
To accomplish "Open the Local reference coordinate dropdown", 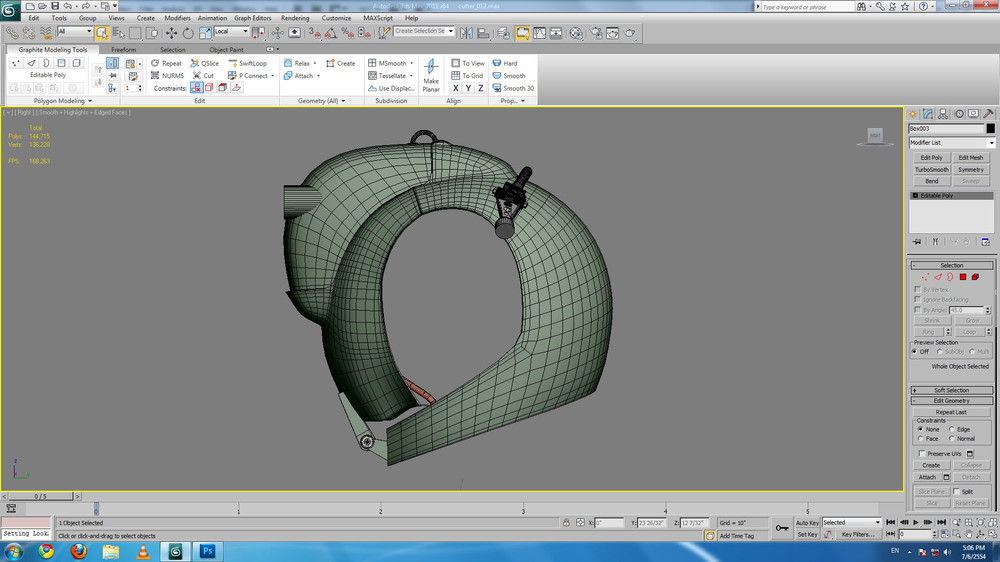I will [x=234, y=32].
